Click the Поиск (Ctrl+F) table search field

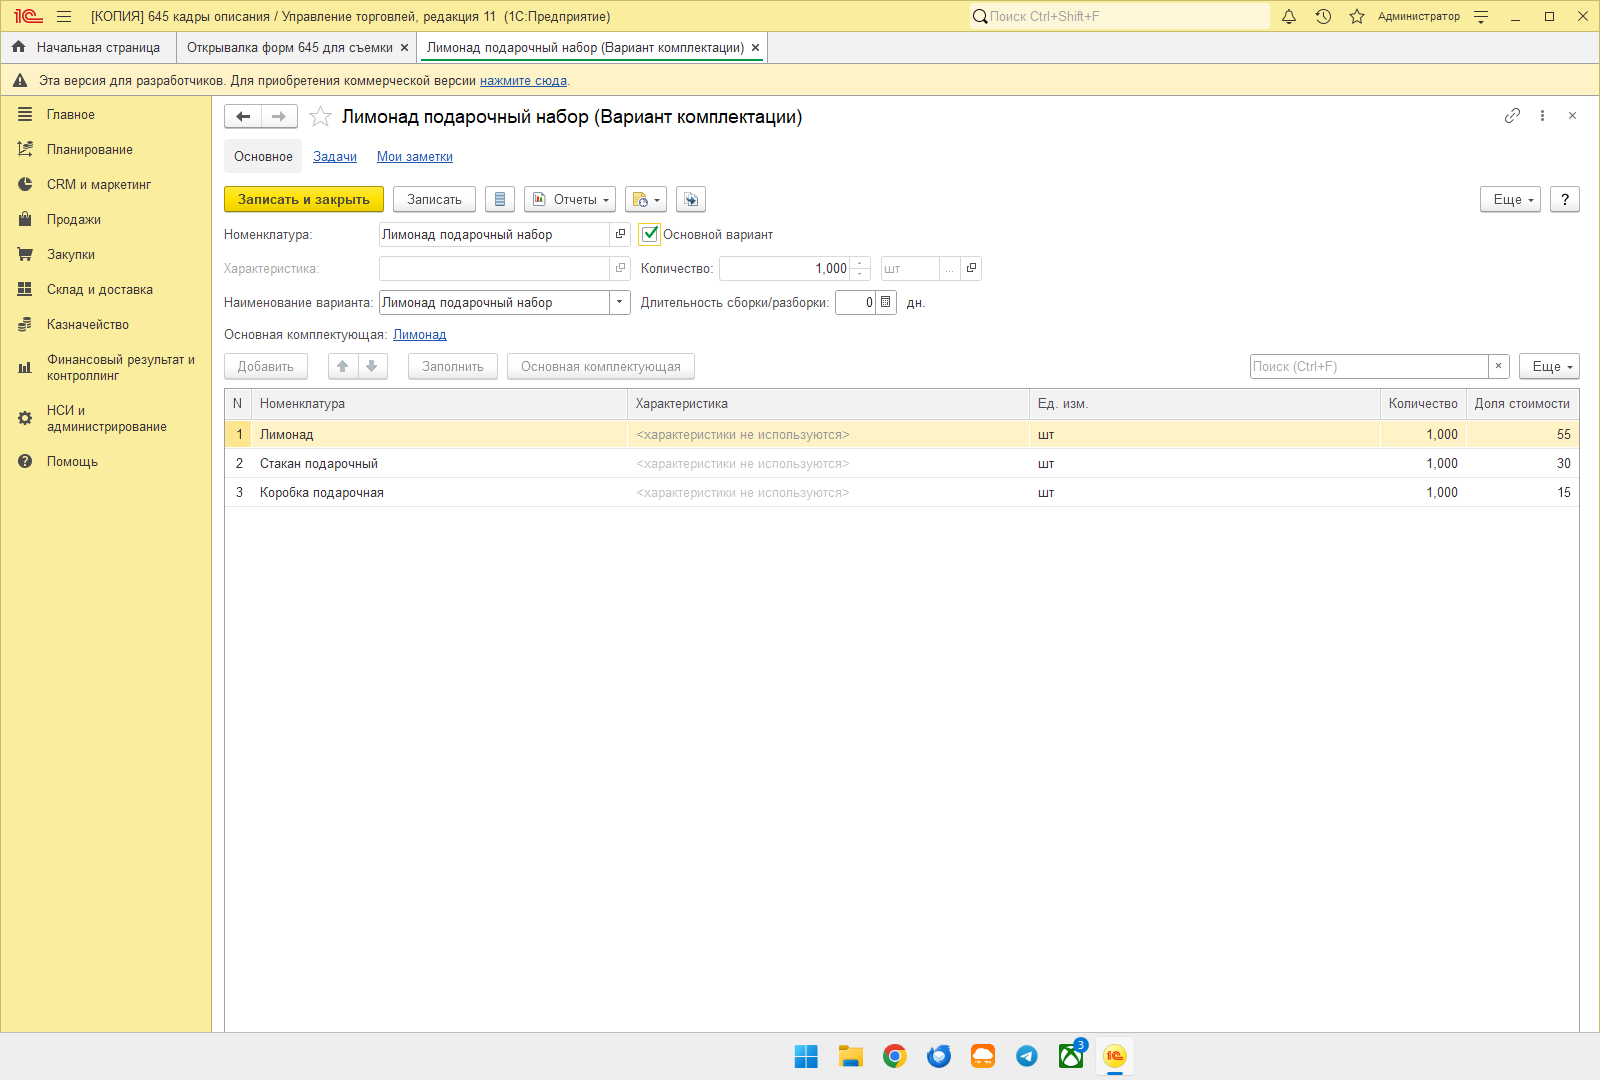pos(1369,366)
